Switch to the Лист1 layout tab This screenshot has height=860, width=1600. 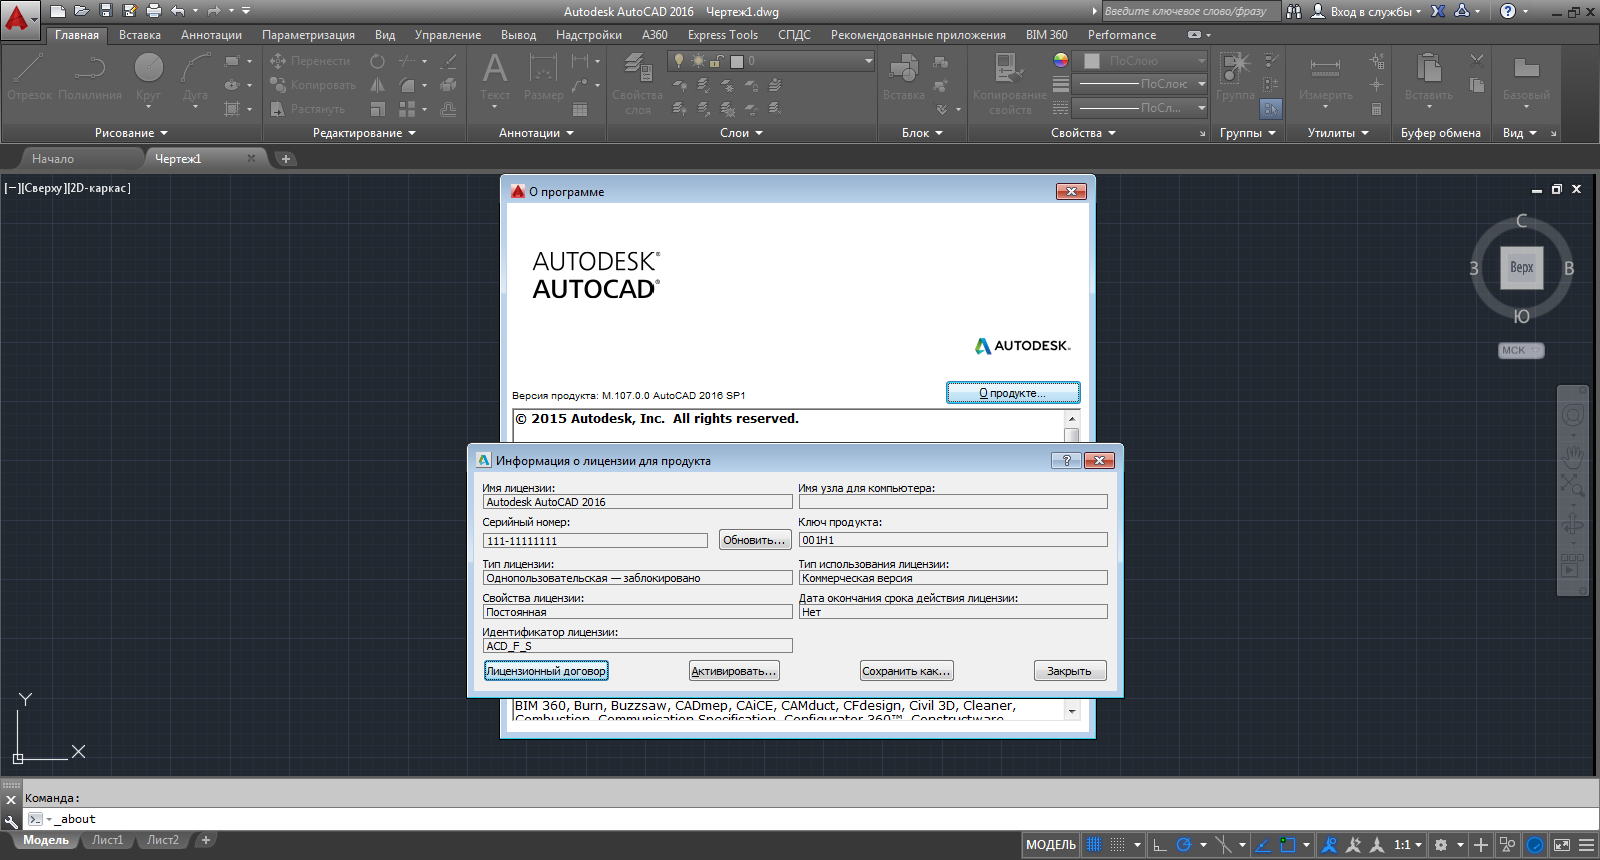click(107, 840)
